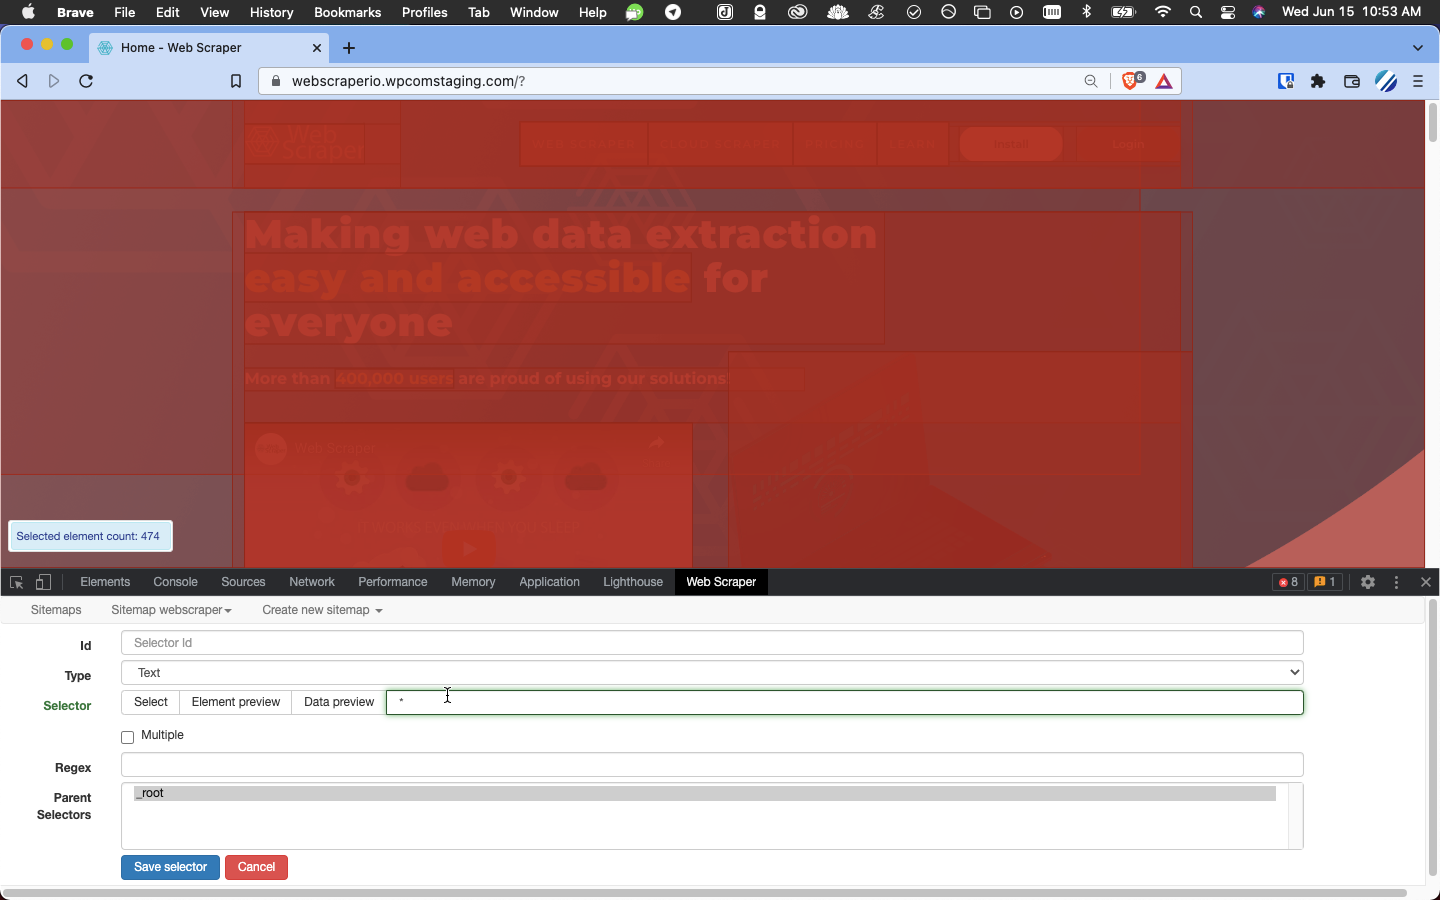Expand the Sitemap webscraper dropdown
The height and width of the screenshot is (900, 1440).
pyautogui.click(x=171, y=610)
